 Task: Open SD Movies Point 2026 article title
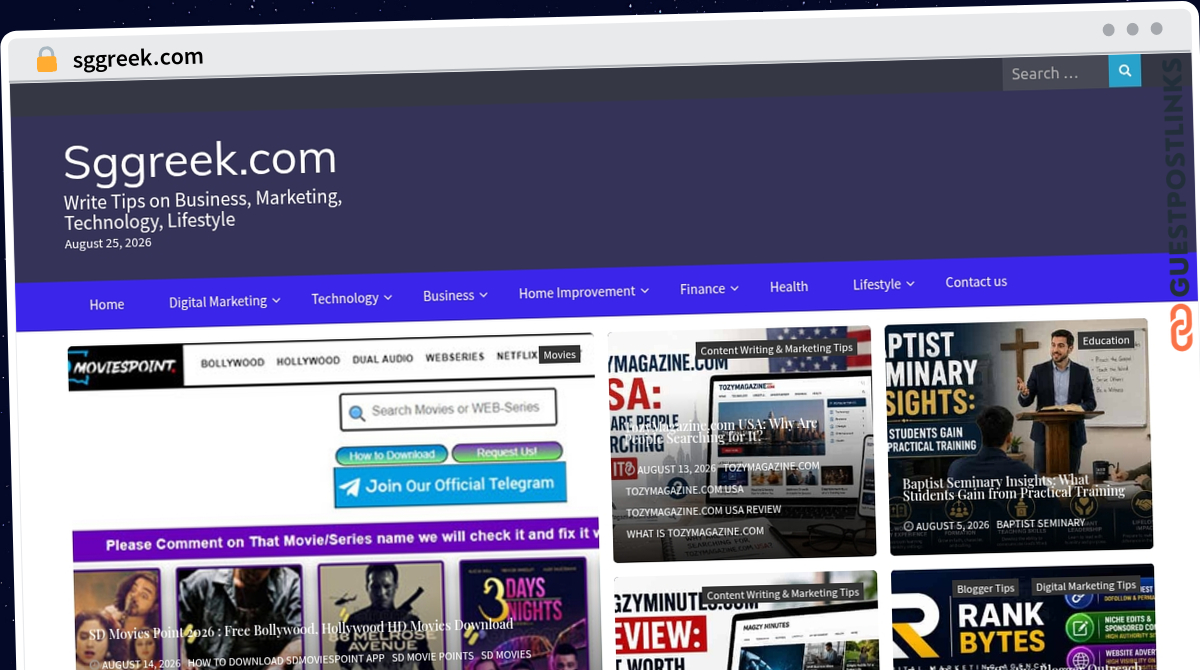[301, 629]
